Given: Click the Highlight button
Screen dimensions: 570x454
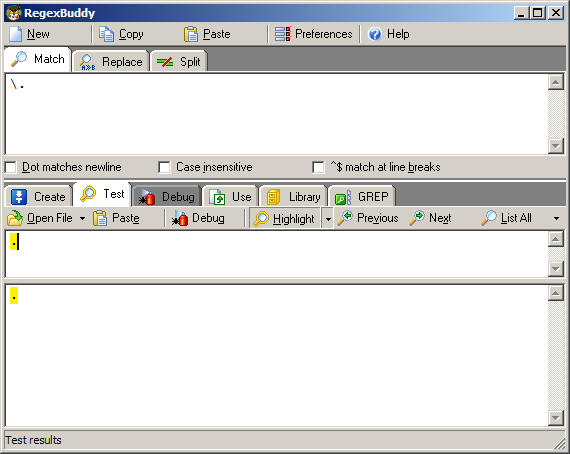Looking at the screenshot, I should pos(285,218).
